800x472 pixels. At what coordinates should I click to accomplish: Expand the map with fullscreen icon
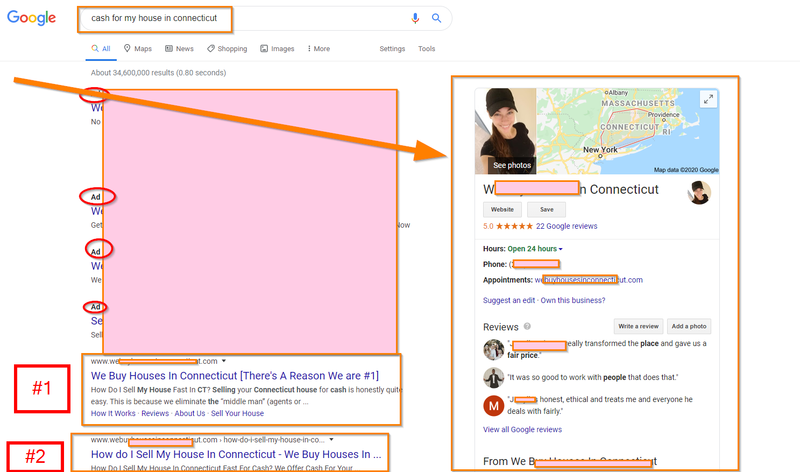pyautogui.click(x=708, y=99)
